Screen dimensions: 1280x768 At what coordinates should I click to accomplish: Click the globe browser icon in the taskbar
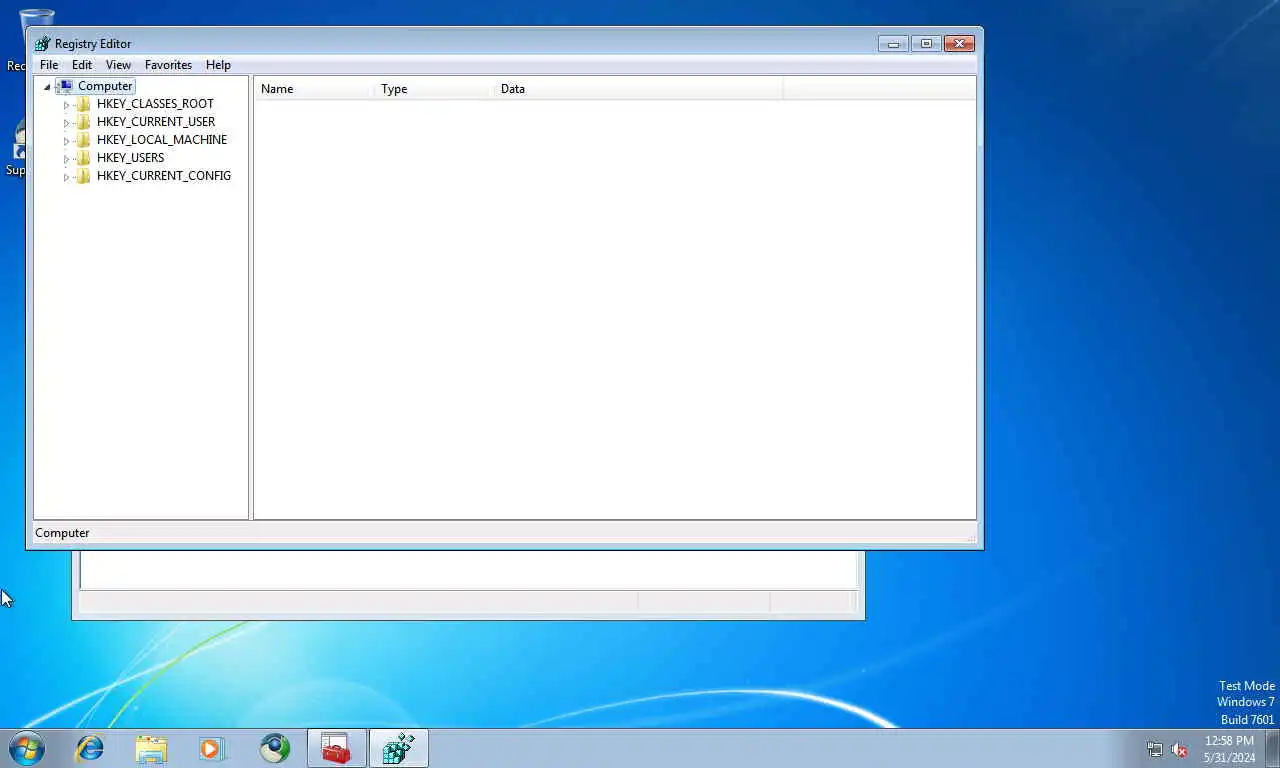pyautogui.click(x=275, y=748)
